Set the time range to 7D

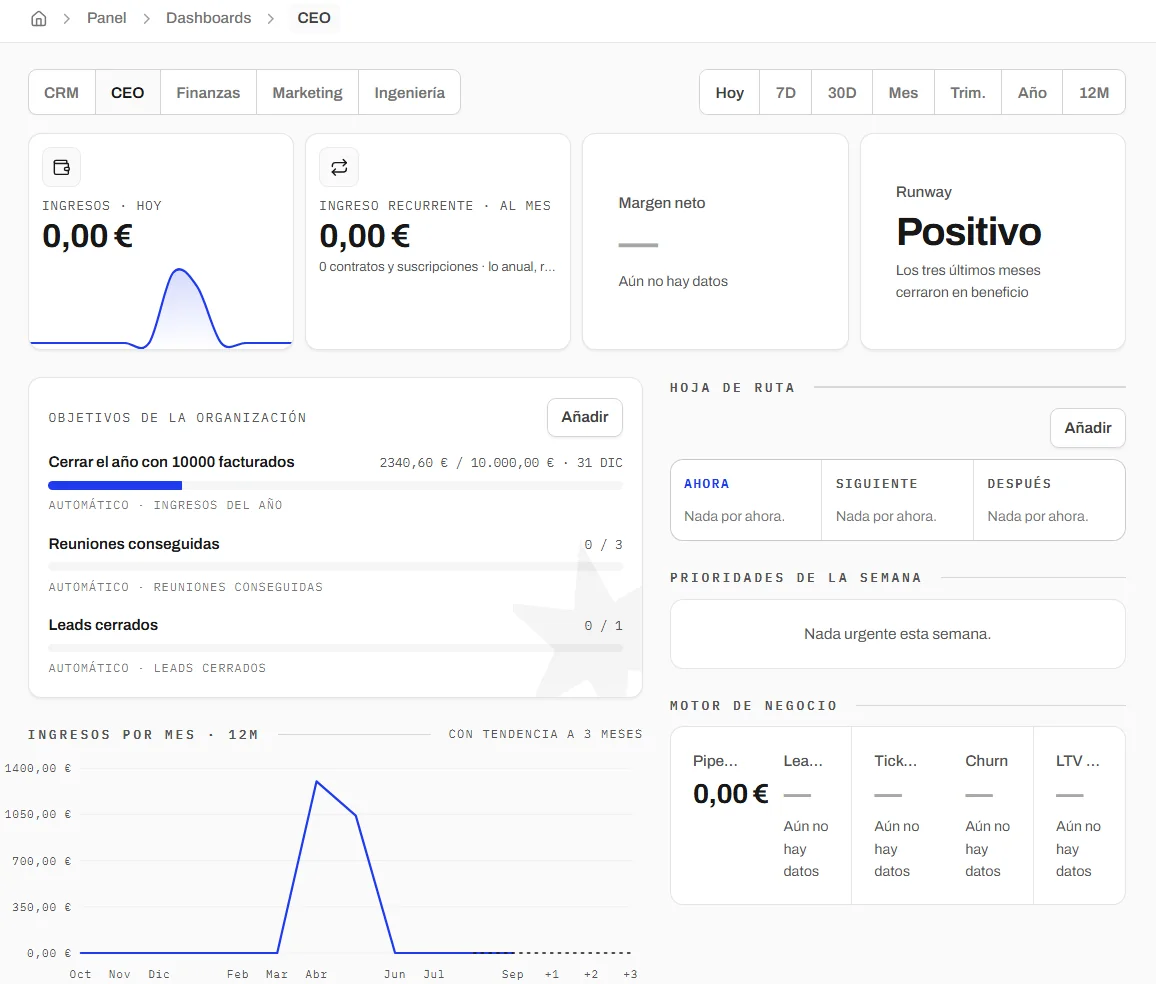(786, 93)
